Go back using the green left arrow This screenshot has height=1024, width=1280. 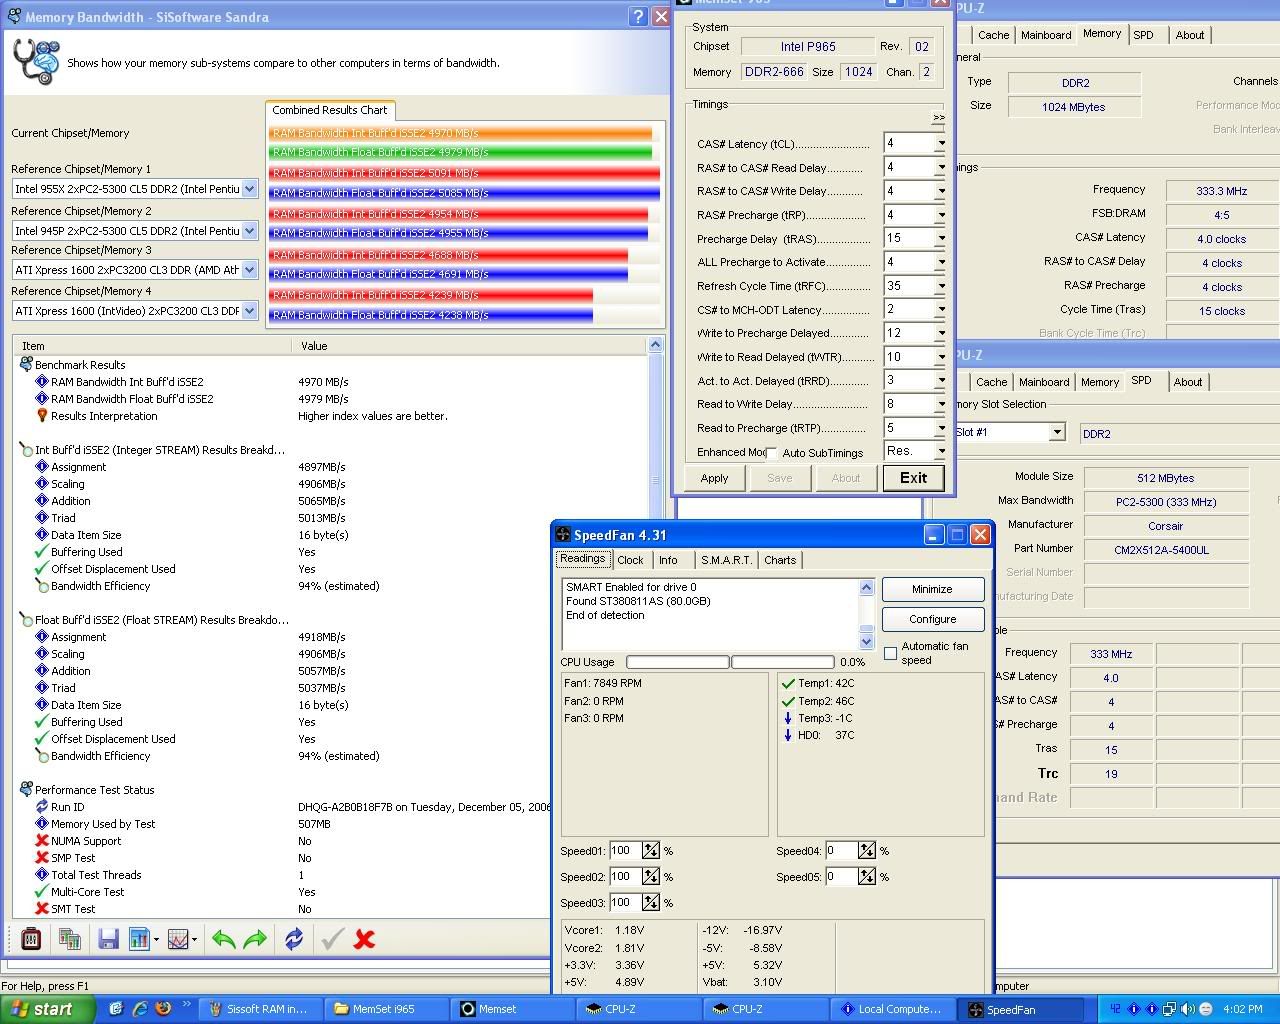[224, 939]
